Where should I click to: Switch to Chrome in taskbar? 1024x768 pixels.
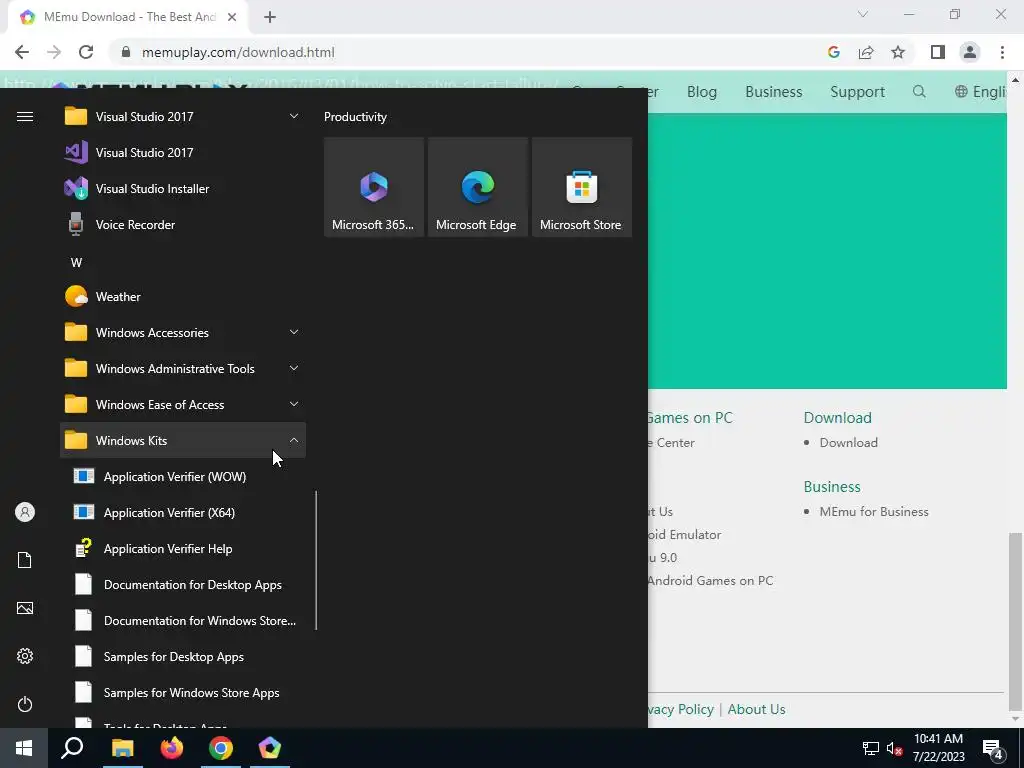coord(221,748)
